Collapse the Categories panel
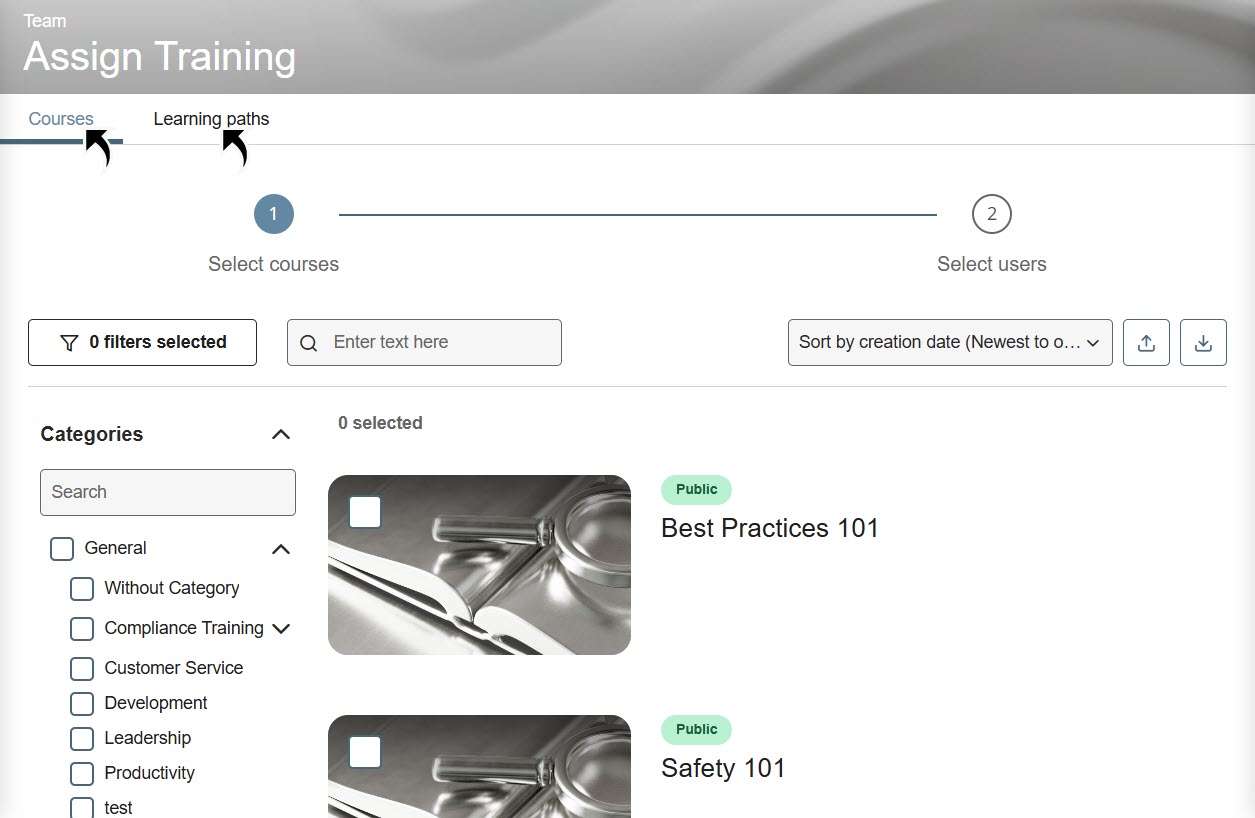 pyautogui.click(x=281, y=434)
